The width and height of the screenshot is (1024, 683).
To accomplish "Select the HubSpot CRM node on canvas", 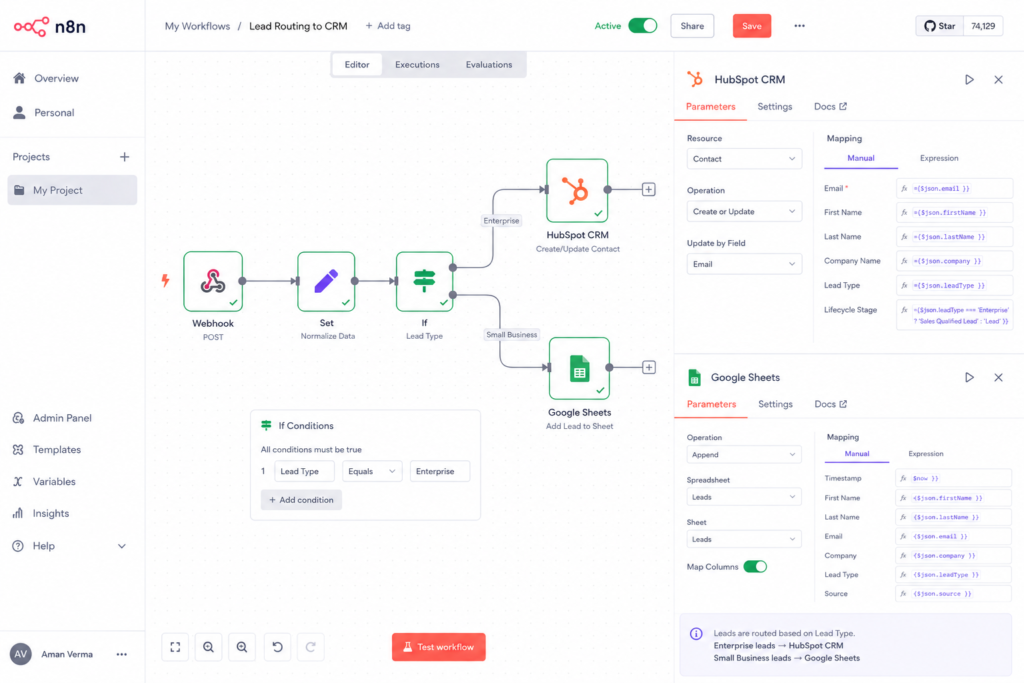I will pyautogui.click(x=577, y=190).
